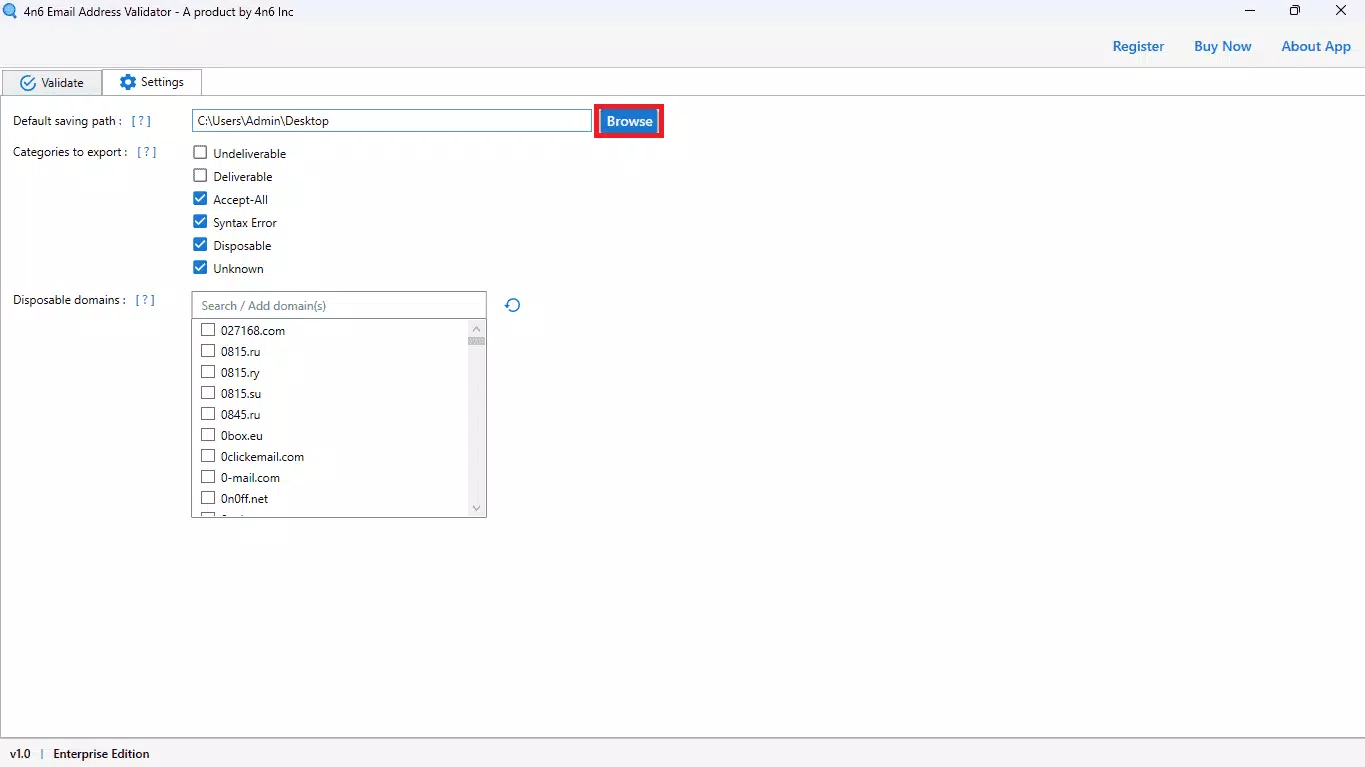The height and width of the screenshot is (767, 1365).
Task: Check the 0box.eu domain
Action: click(208, 435)
